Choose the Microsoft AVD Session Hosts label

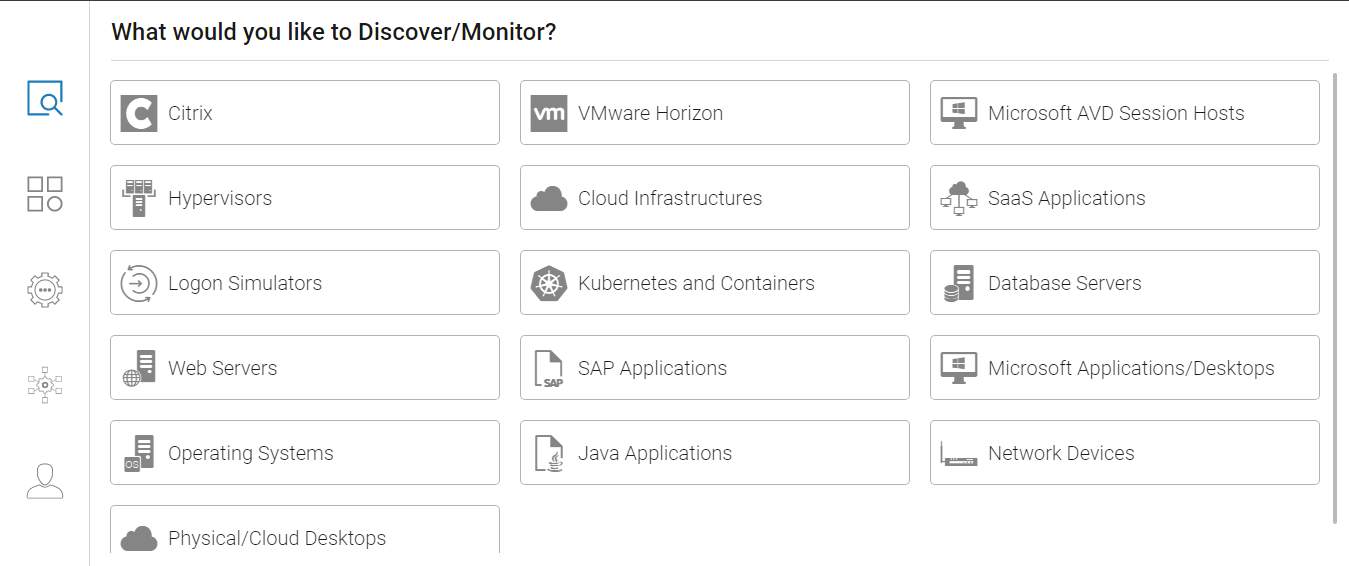click(1116, 113)
